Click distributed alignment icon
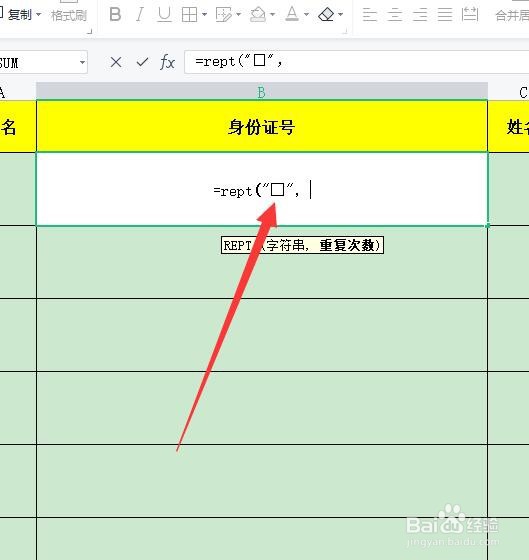Viewport: 529px width, 560px height. click(x=470, y=14)
